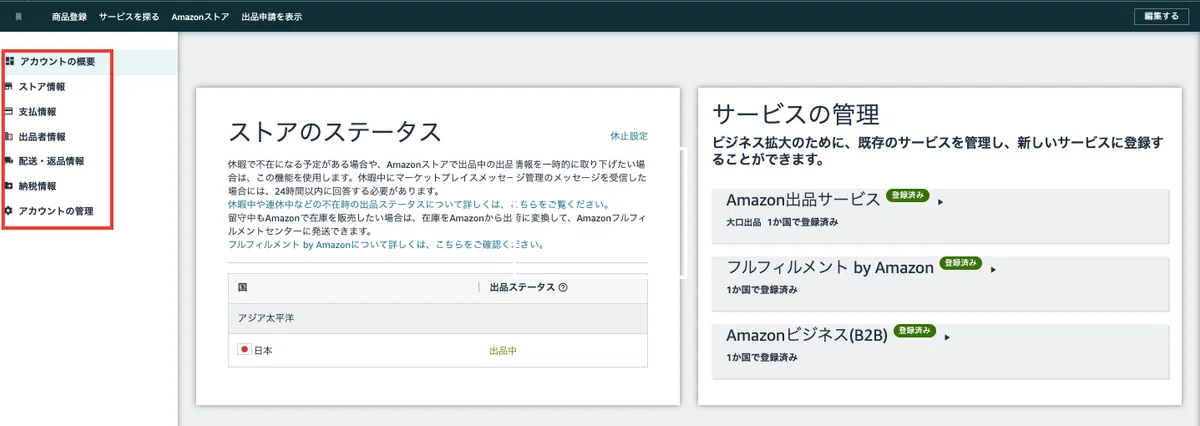
Task: Click the 出品中 status text
Action: [x=503, y=351]
